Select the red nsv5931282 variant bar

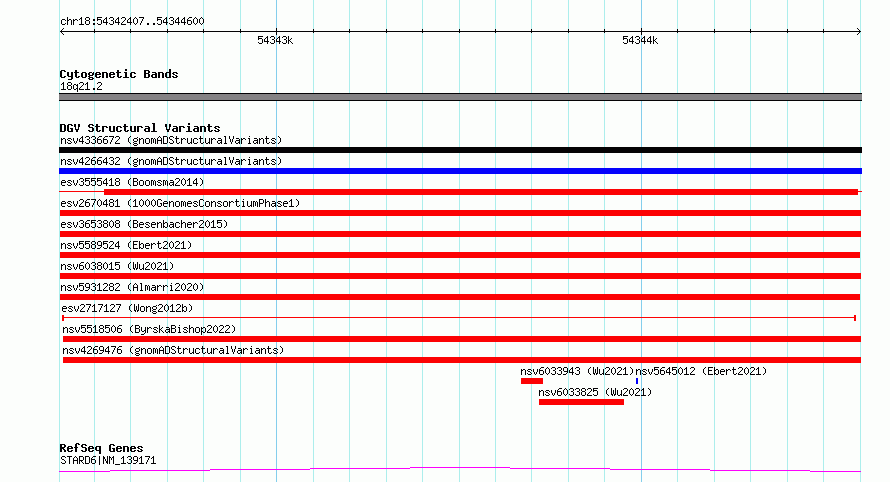(460, 297)
